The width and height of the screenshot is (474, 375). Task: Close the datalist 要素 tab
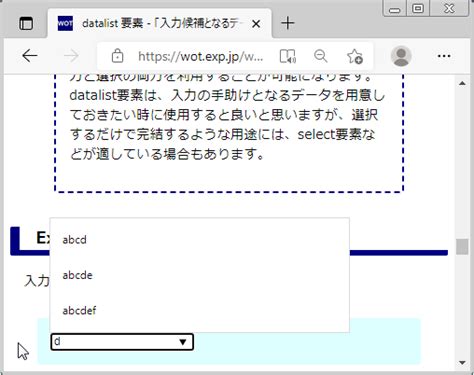256,24
